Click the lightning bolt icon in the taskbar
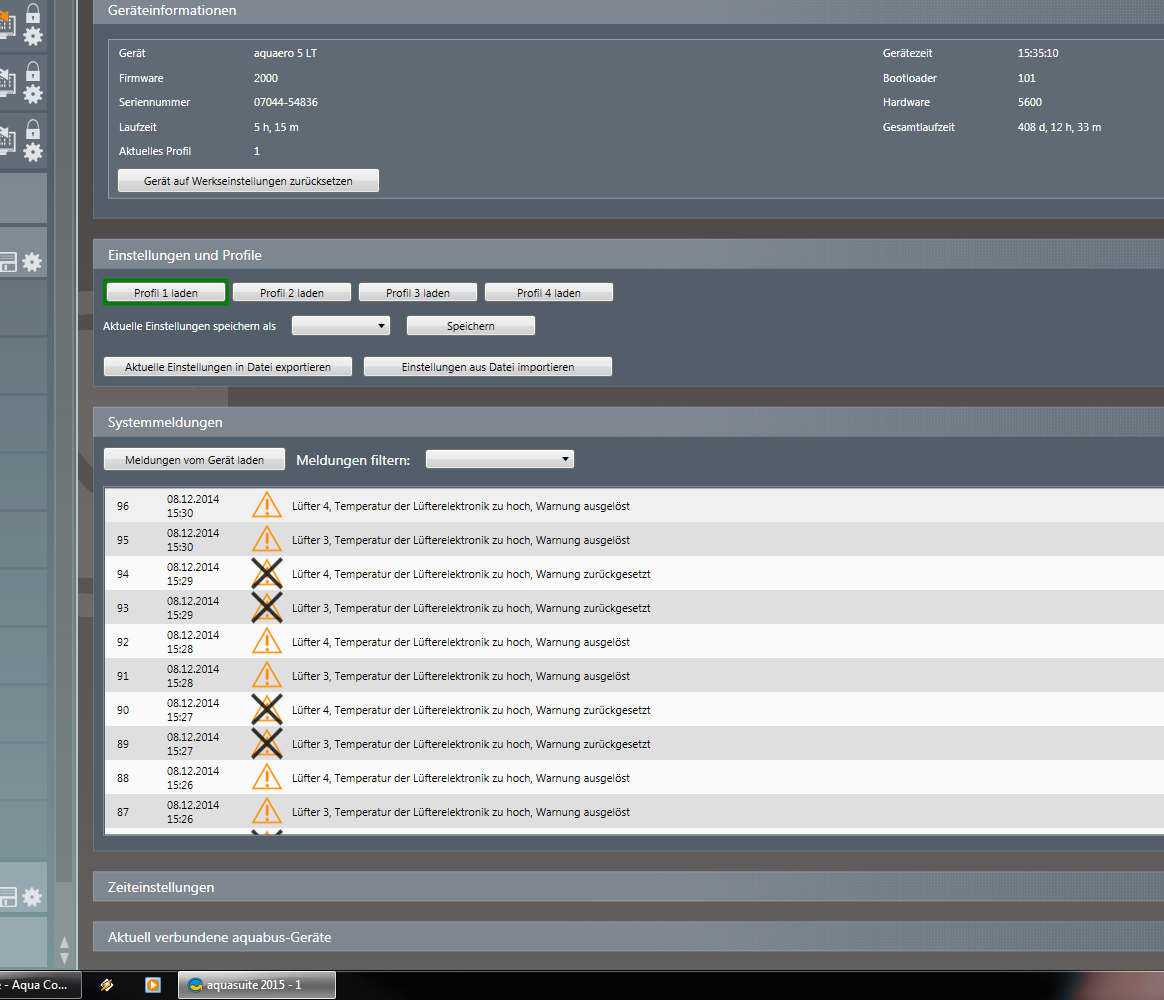The width and height of the screenshot is (1164, 1000). (107, 985)
